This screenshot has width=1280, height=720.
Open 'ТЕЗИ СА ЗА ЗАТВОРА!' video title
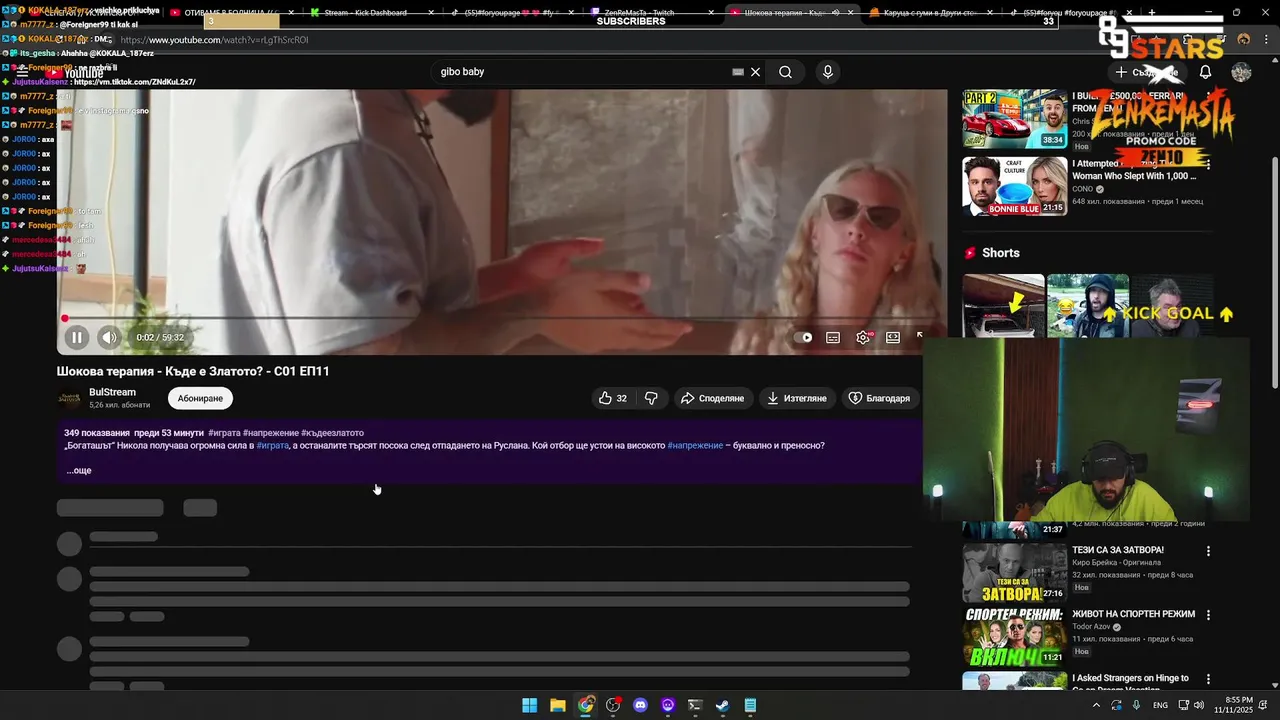tap(1117, 550)
